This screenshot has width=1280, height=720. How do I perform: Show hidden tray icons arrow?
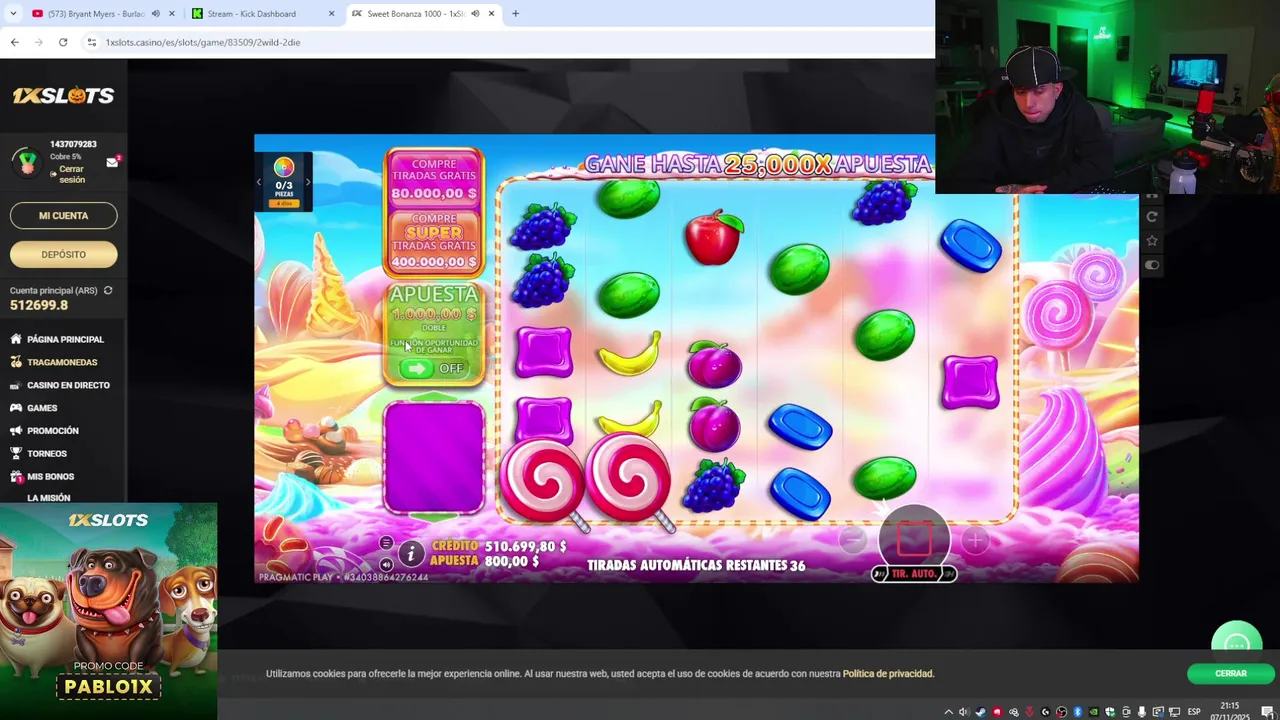[x=948, y=712]
